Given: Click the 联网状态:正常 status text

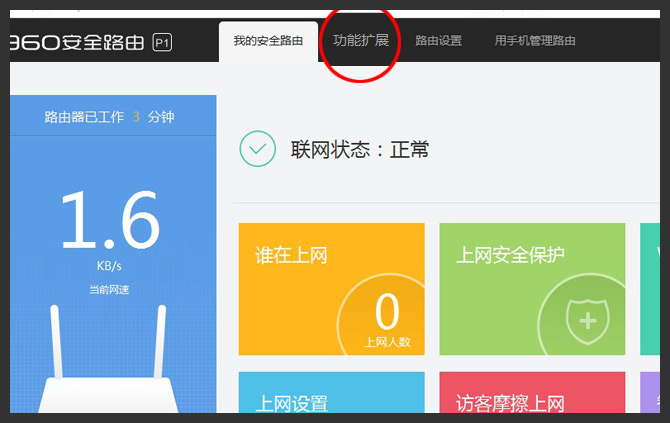Looking at the screenshot, I should [x=360, y=150].
